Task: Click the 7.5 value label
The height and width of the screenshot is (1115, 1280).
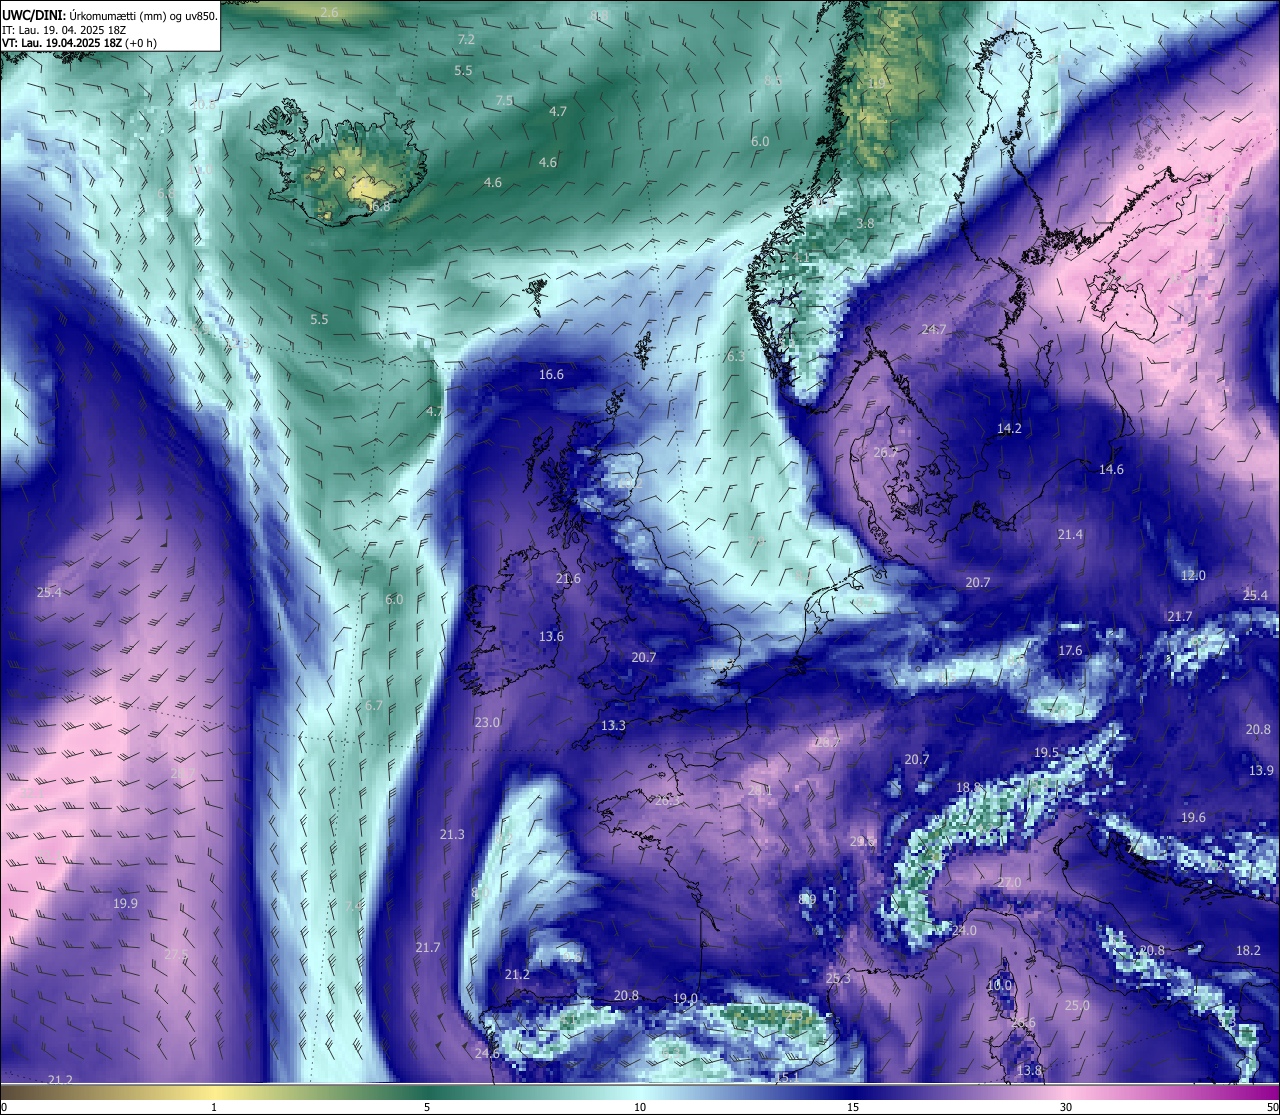Action: pyautogui.click(x=504, y=100)
